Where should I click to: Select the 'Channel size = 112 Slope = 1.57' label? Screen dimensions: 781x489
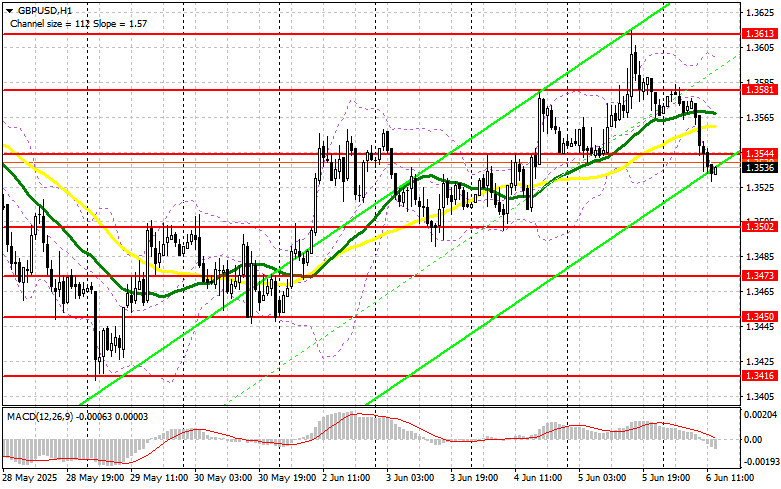point(78,23)
